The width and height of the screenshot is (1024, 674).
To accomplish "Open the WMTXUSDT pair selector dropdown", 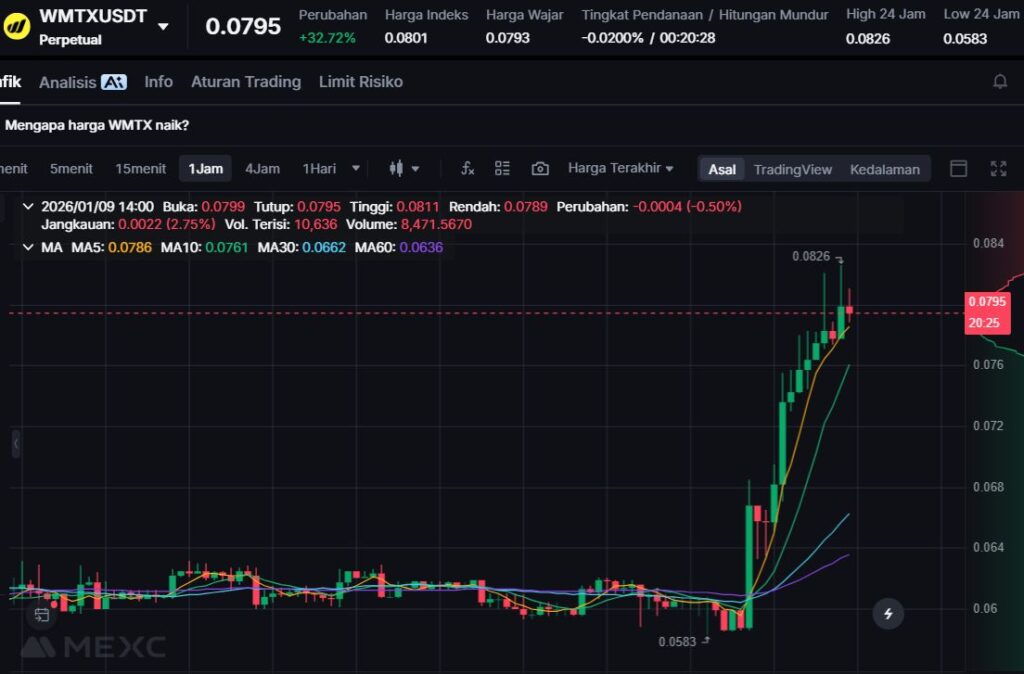I will tap(163, 26).
